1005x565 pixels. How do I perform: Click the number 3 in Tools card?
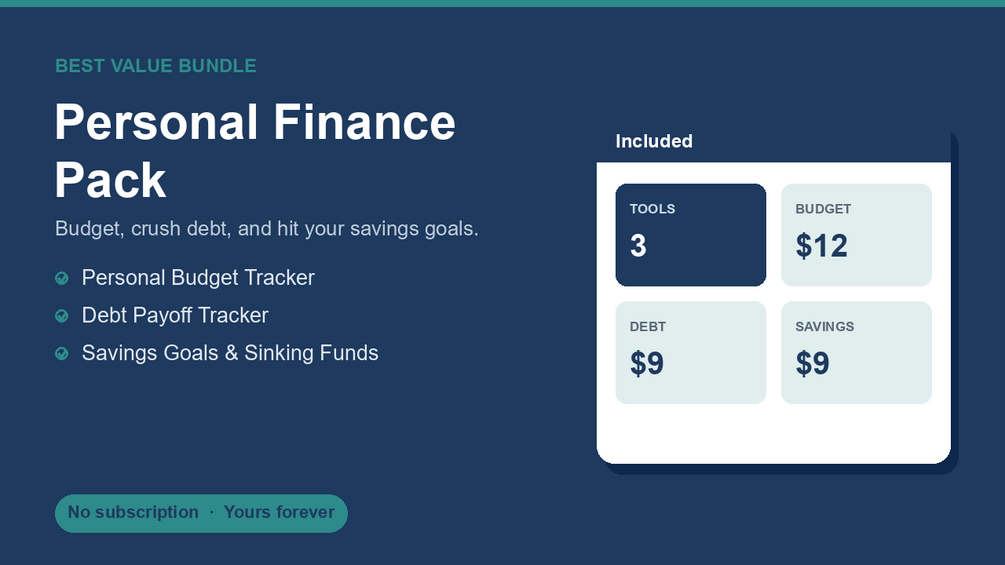638,246
